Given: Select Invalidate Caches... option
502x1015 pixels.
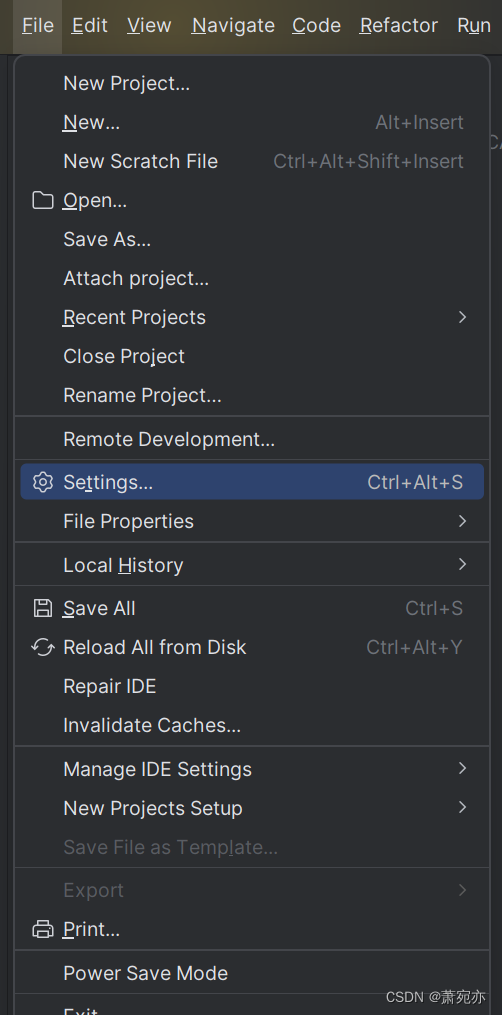Looking at the screenshot, I should click(x=252, y=725).
